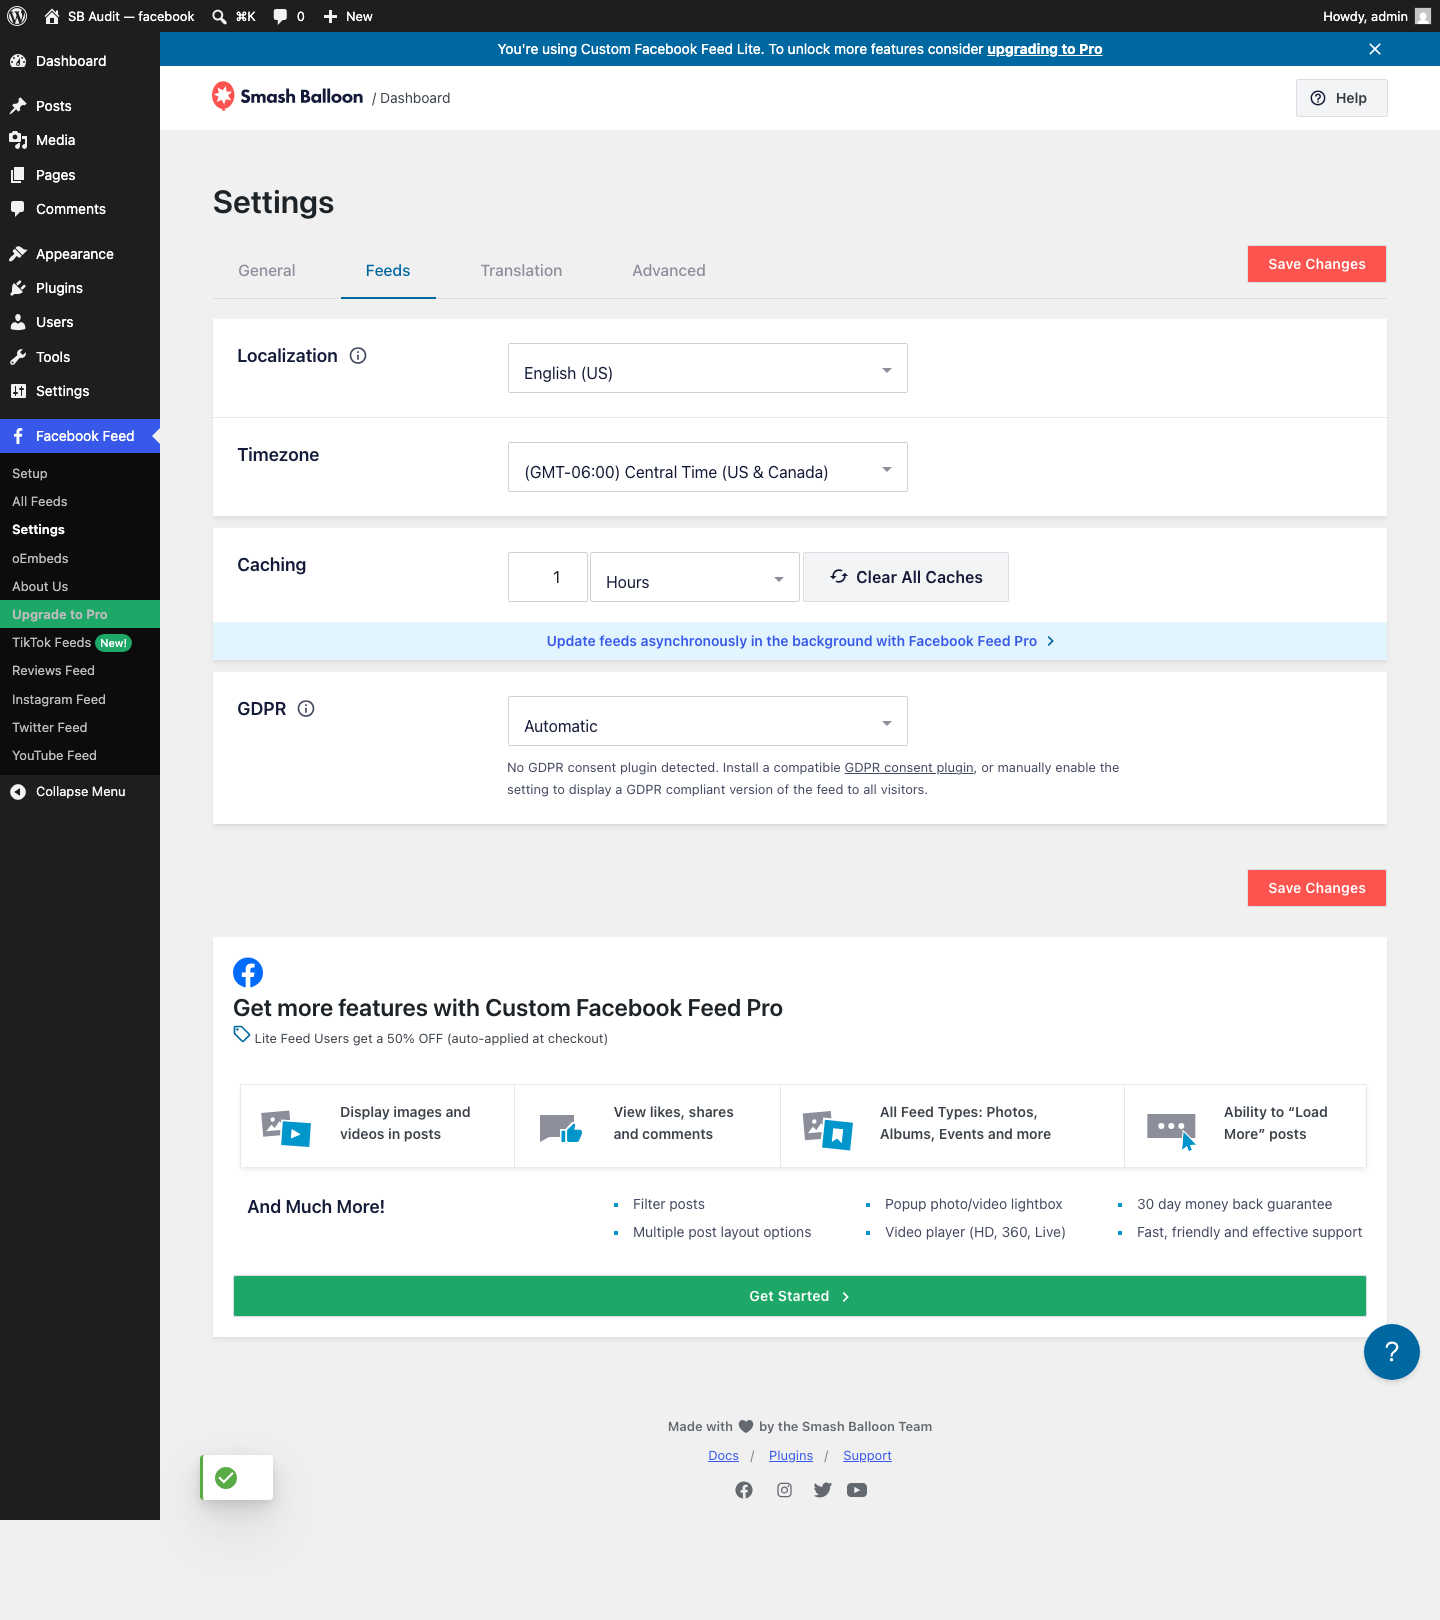The image size is (1440, 1620).
Task: Click the Display images and videos feature card
Action: (378, 1126)
